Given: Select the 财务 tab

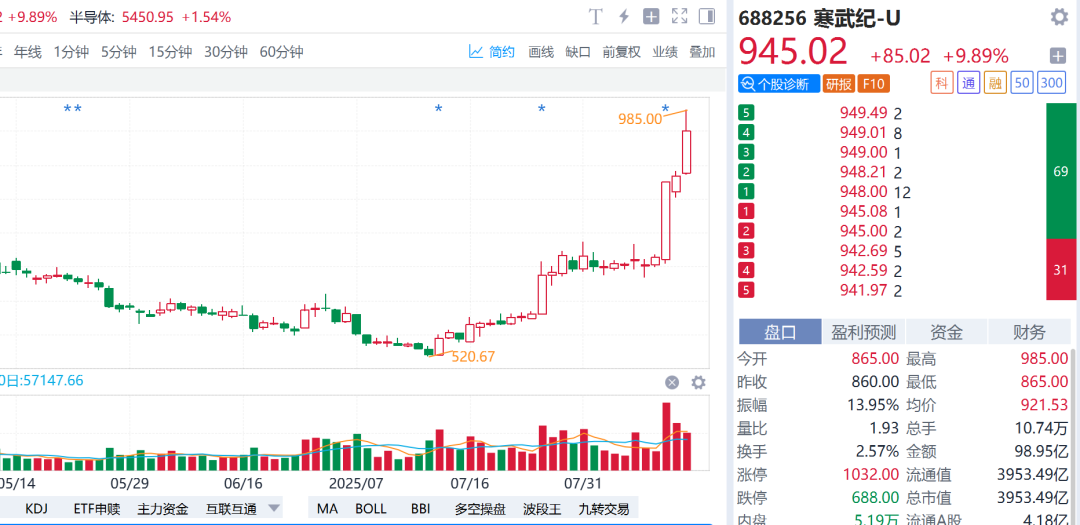Looking at the screenshot, I should coord(1029,332).
